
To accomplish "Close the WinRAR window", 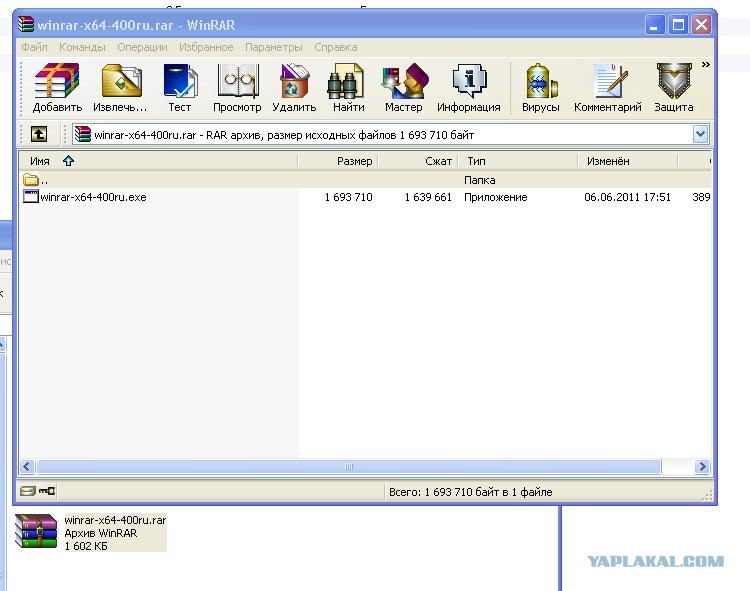I will pos(701,24).
